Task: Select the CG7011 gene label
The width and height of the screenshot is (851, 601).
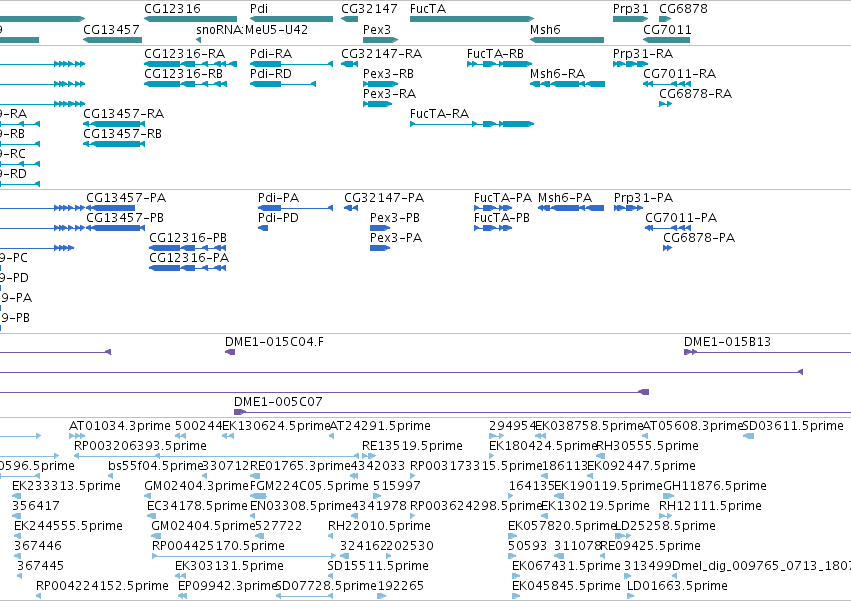Action: tap(667, 29)
